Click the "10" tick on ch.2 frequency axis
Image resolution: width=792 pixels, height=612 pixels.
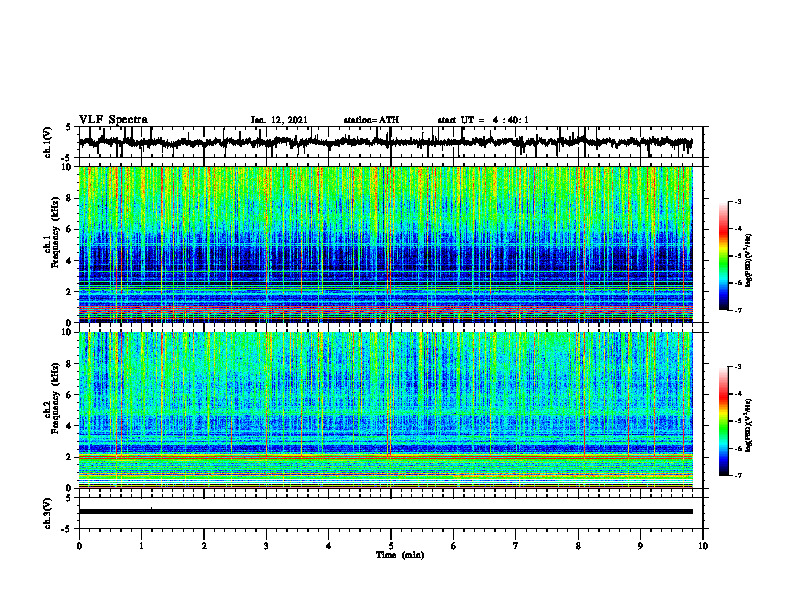(x=68, y=332)
